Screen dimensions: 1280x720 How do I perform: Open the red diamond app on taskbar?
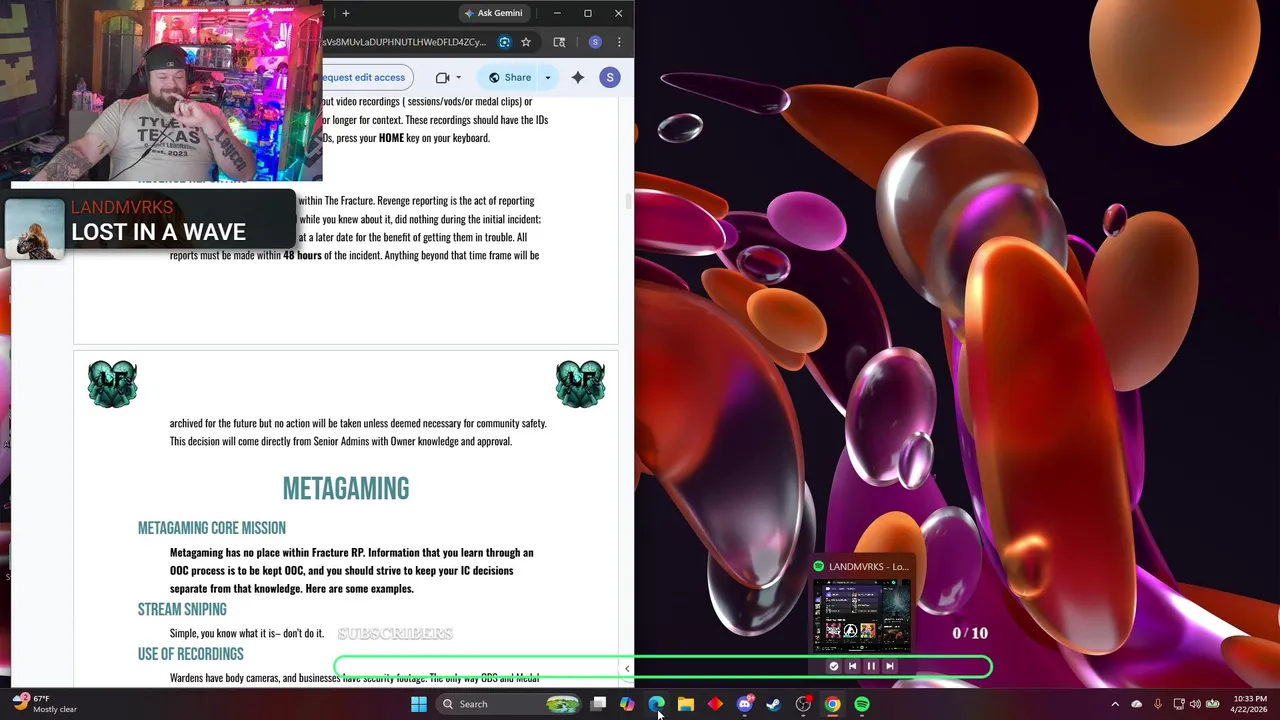[715, 704]
